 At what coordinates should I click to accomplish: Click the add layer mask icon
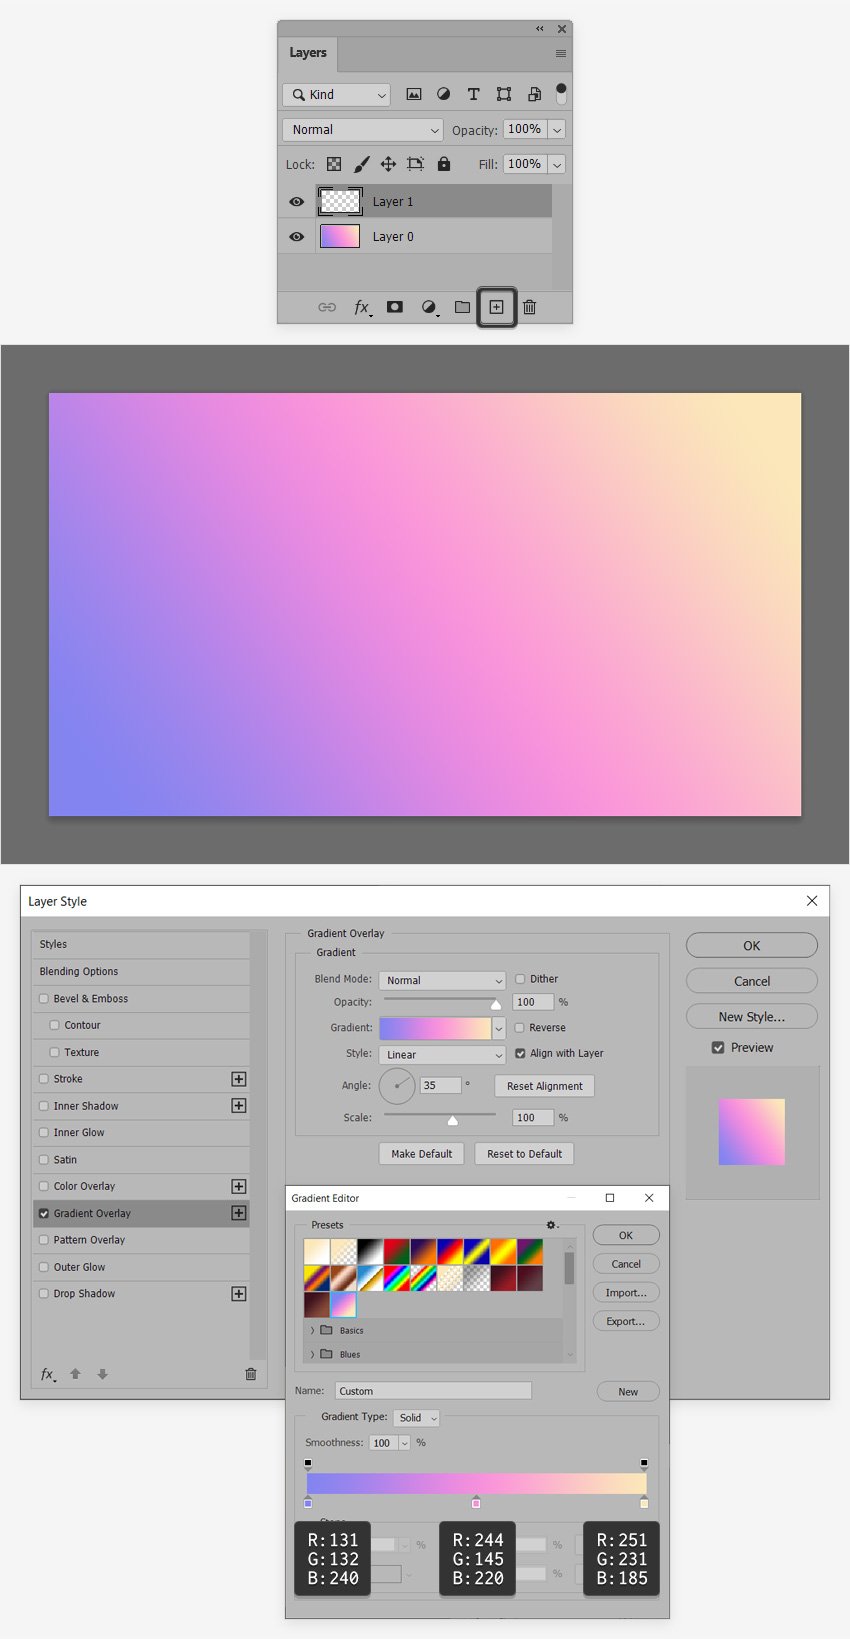(395, 307)
